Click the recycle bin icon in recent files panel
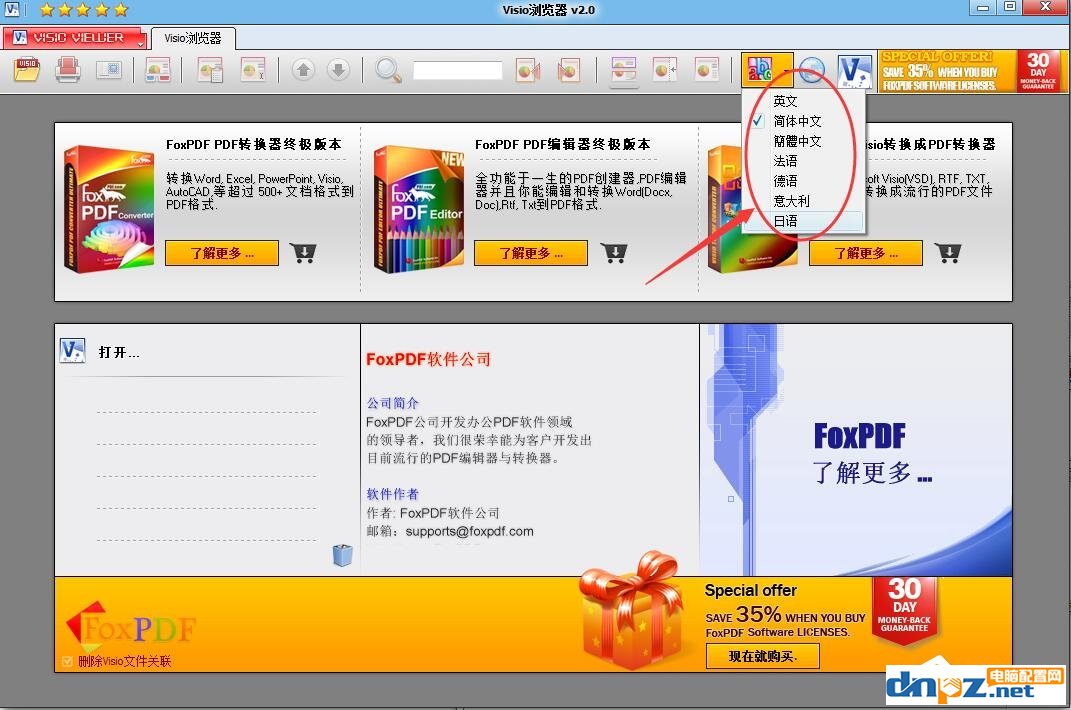Image resolution: width=1071 pixels, height=710 pixels. 342,555
